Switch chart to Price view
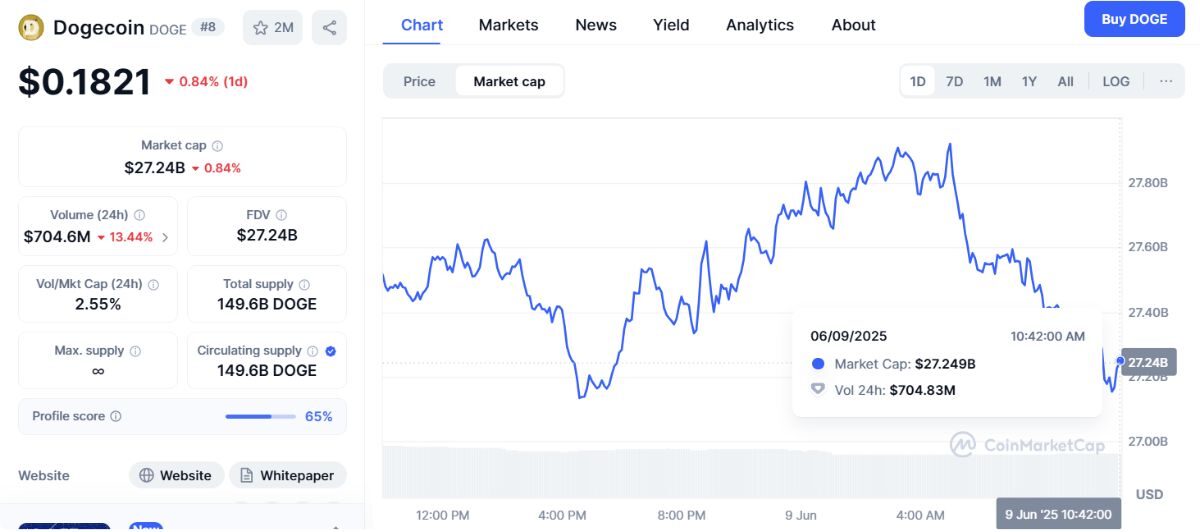The width and height of the screenshot is (1200, 532). pos(419,81)
